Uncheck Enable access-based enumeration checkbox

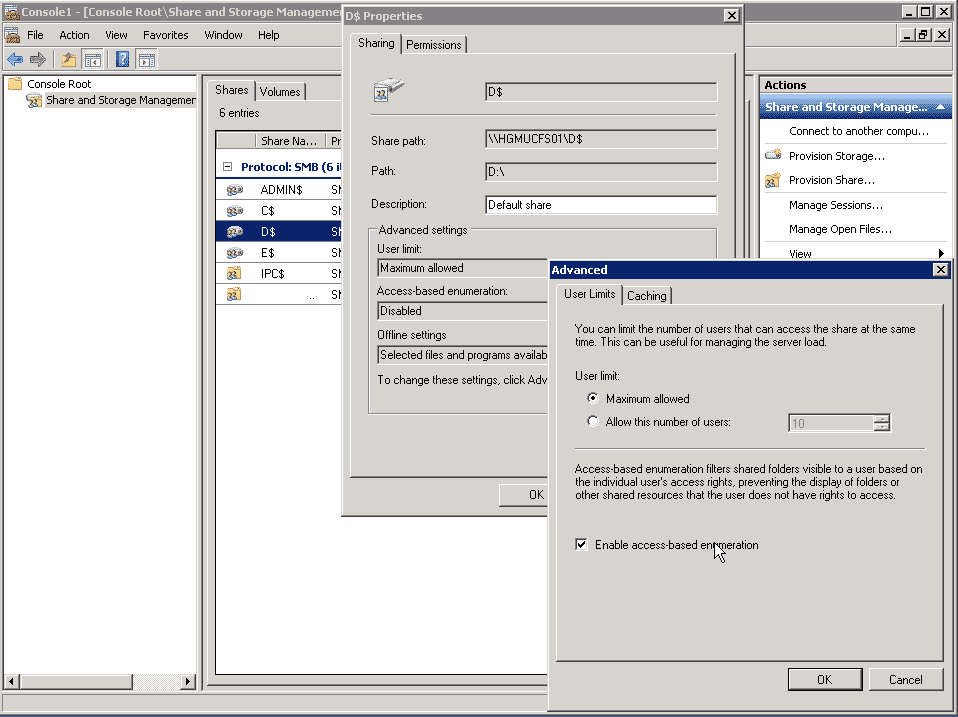point(581,544)
